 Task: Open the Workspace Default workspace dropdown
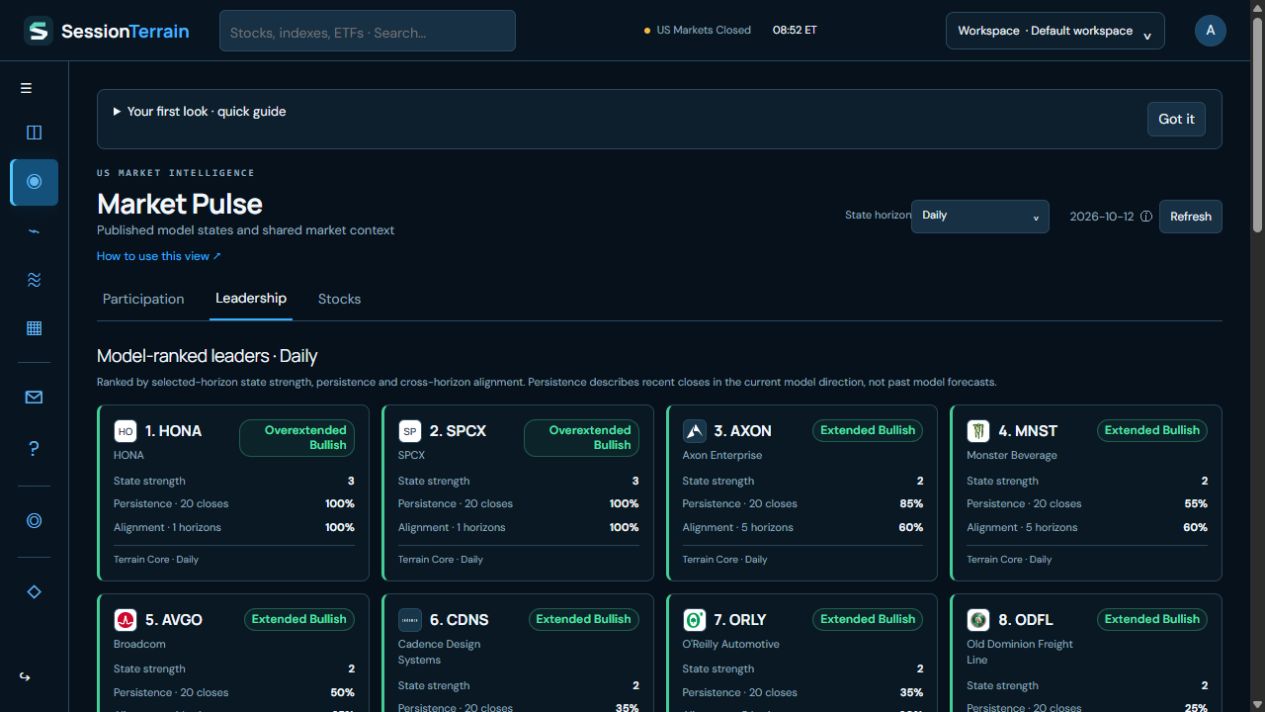(1055, 31)
